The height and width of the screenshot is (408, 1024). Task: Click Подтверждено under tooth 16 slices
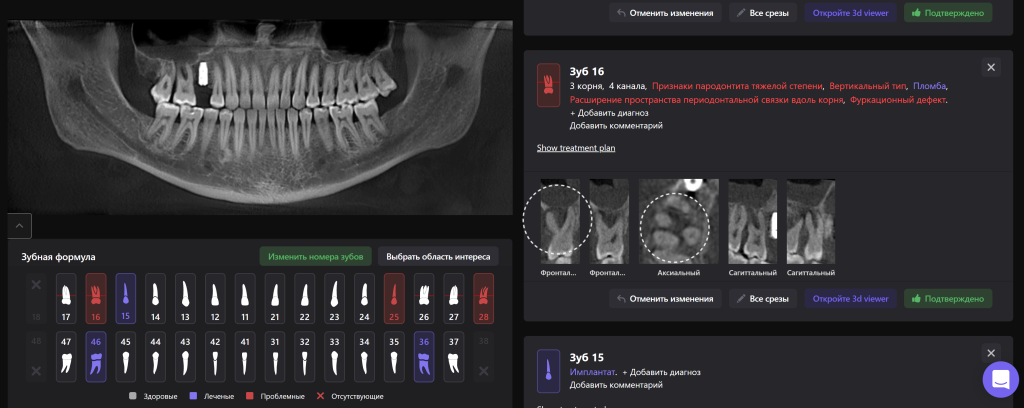pos(948,298)
